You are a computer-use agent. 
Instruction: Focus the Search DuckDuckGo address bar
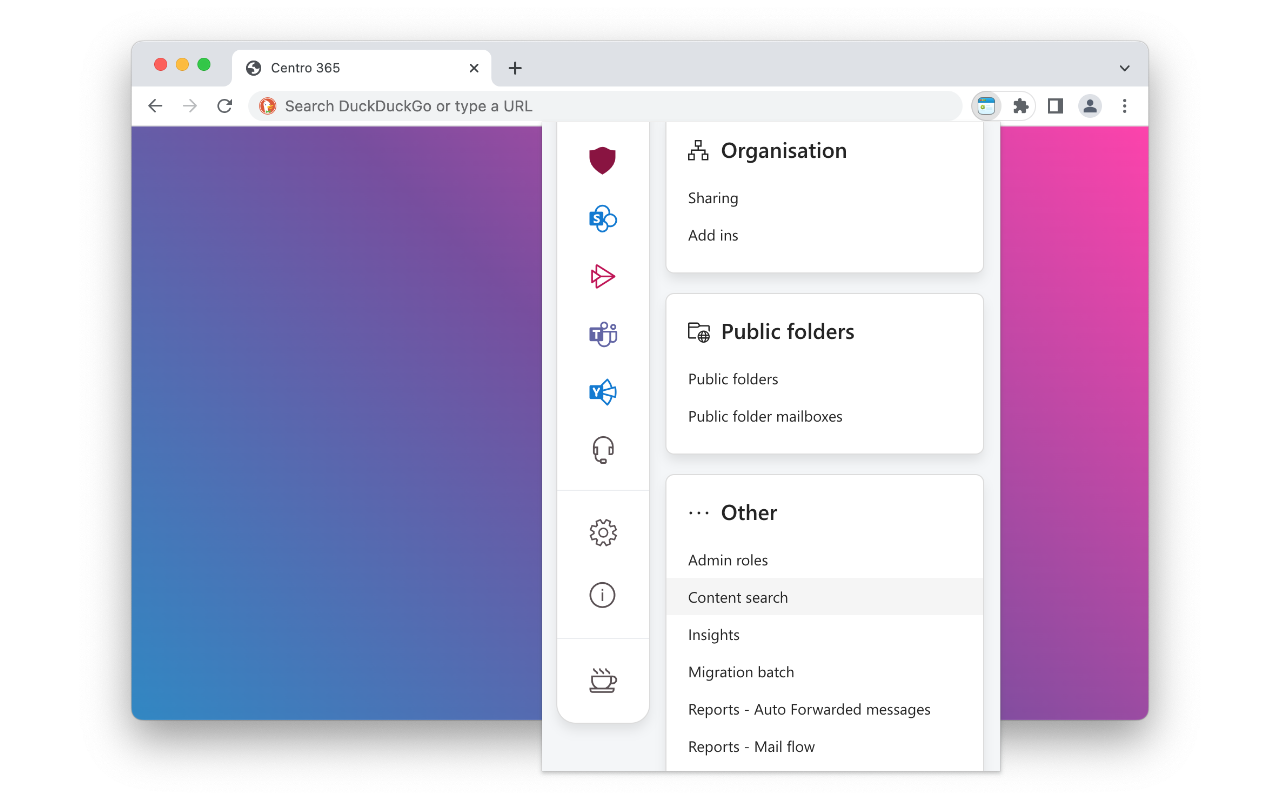click(605, 106)
